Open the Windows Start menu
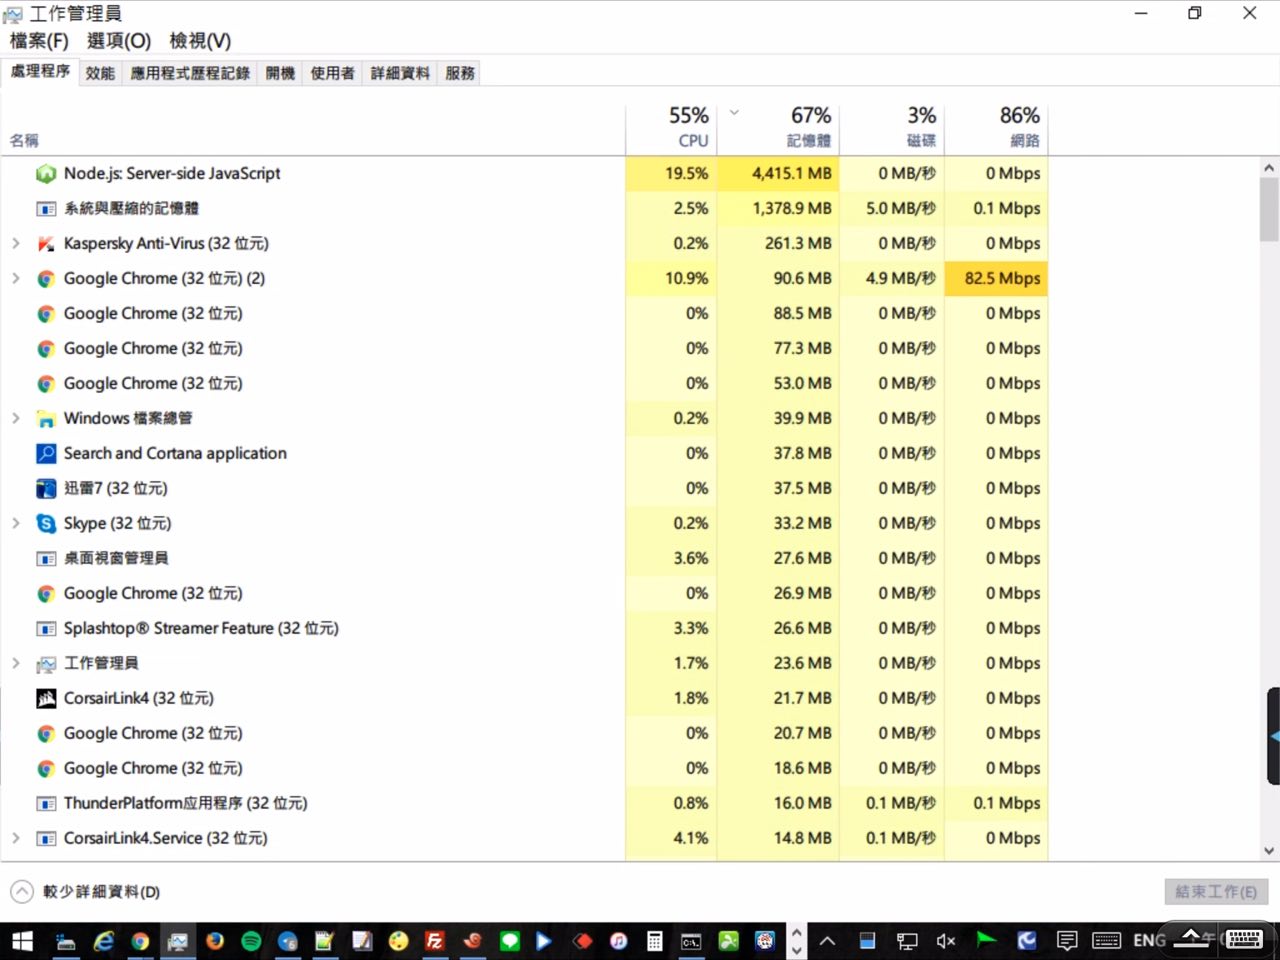Screen dimensions: 1280x960 click(22, 941)
